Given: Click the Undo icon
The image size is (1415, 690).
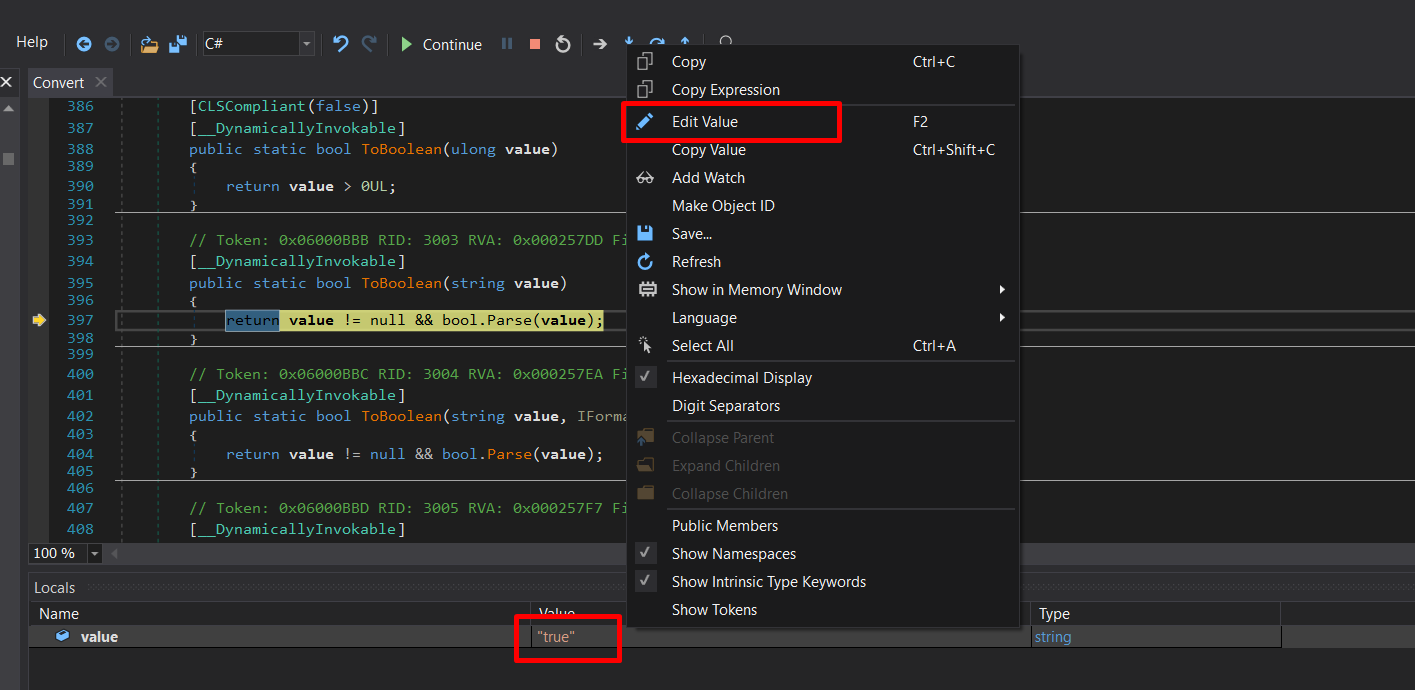Looking at the screenshot, I should click(340, 44).
